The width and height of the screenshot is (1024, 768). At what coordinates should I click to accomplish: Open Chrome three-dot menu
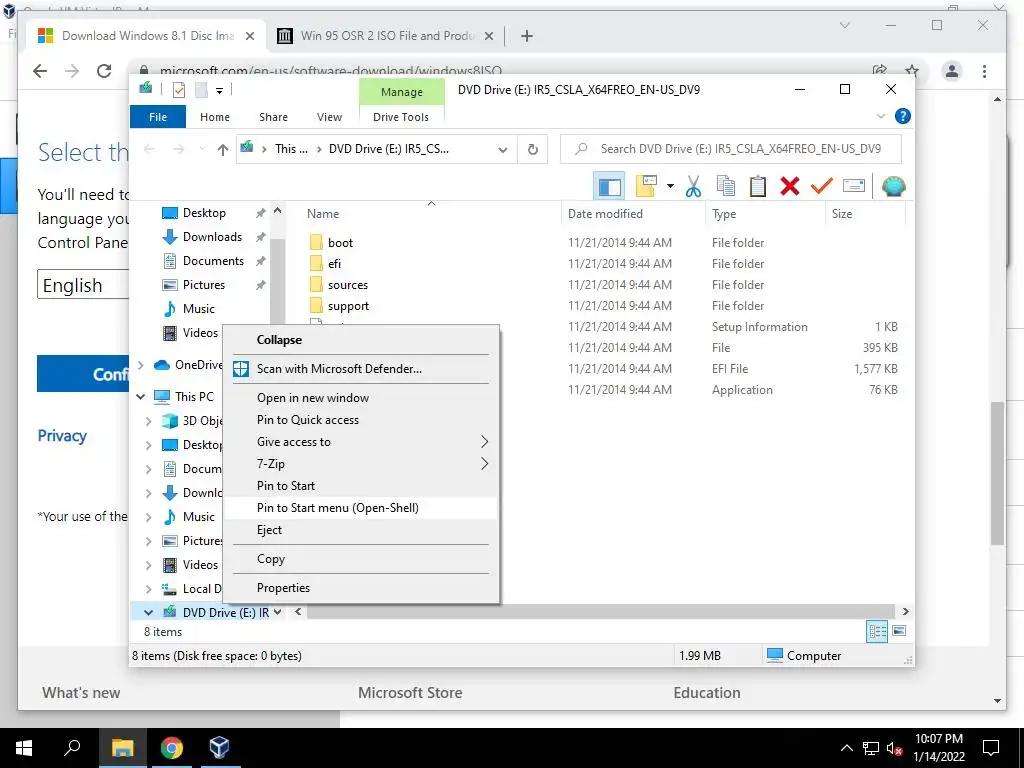(984, 71)
